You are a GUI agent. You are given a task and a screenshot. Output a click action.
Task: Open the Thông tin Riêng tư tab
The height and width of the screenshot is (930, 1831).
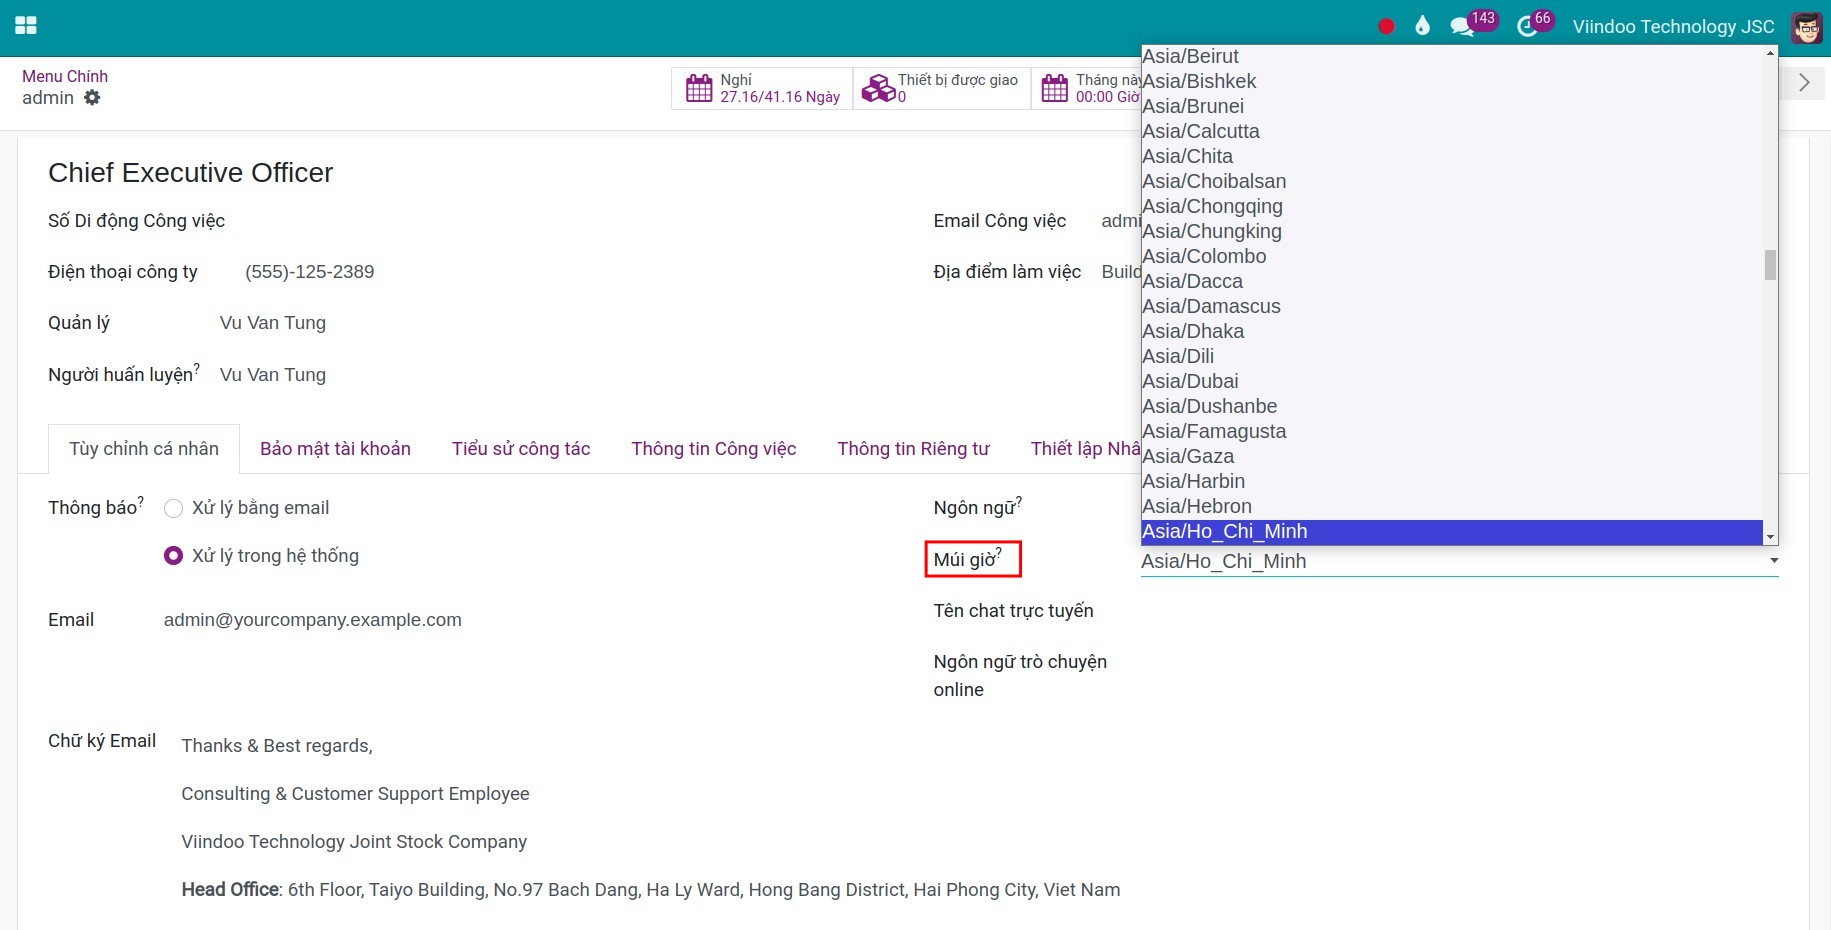pos(914,449)
